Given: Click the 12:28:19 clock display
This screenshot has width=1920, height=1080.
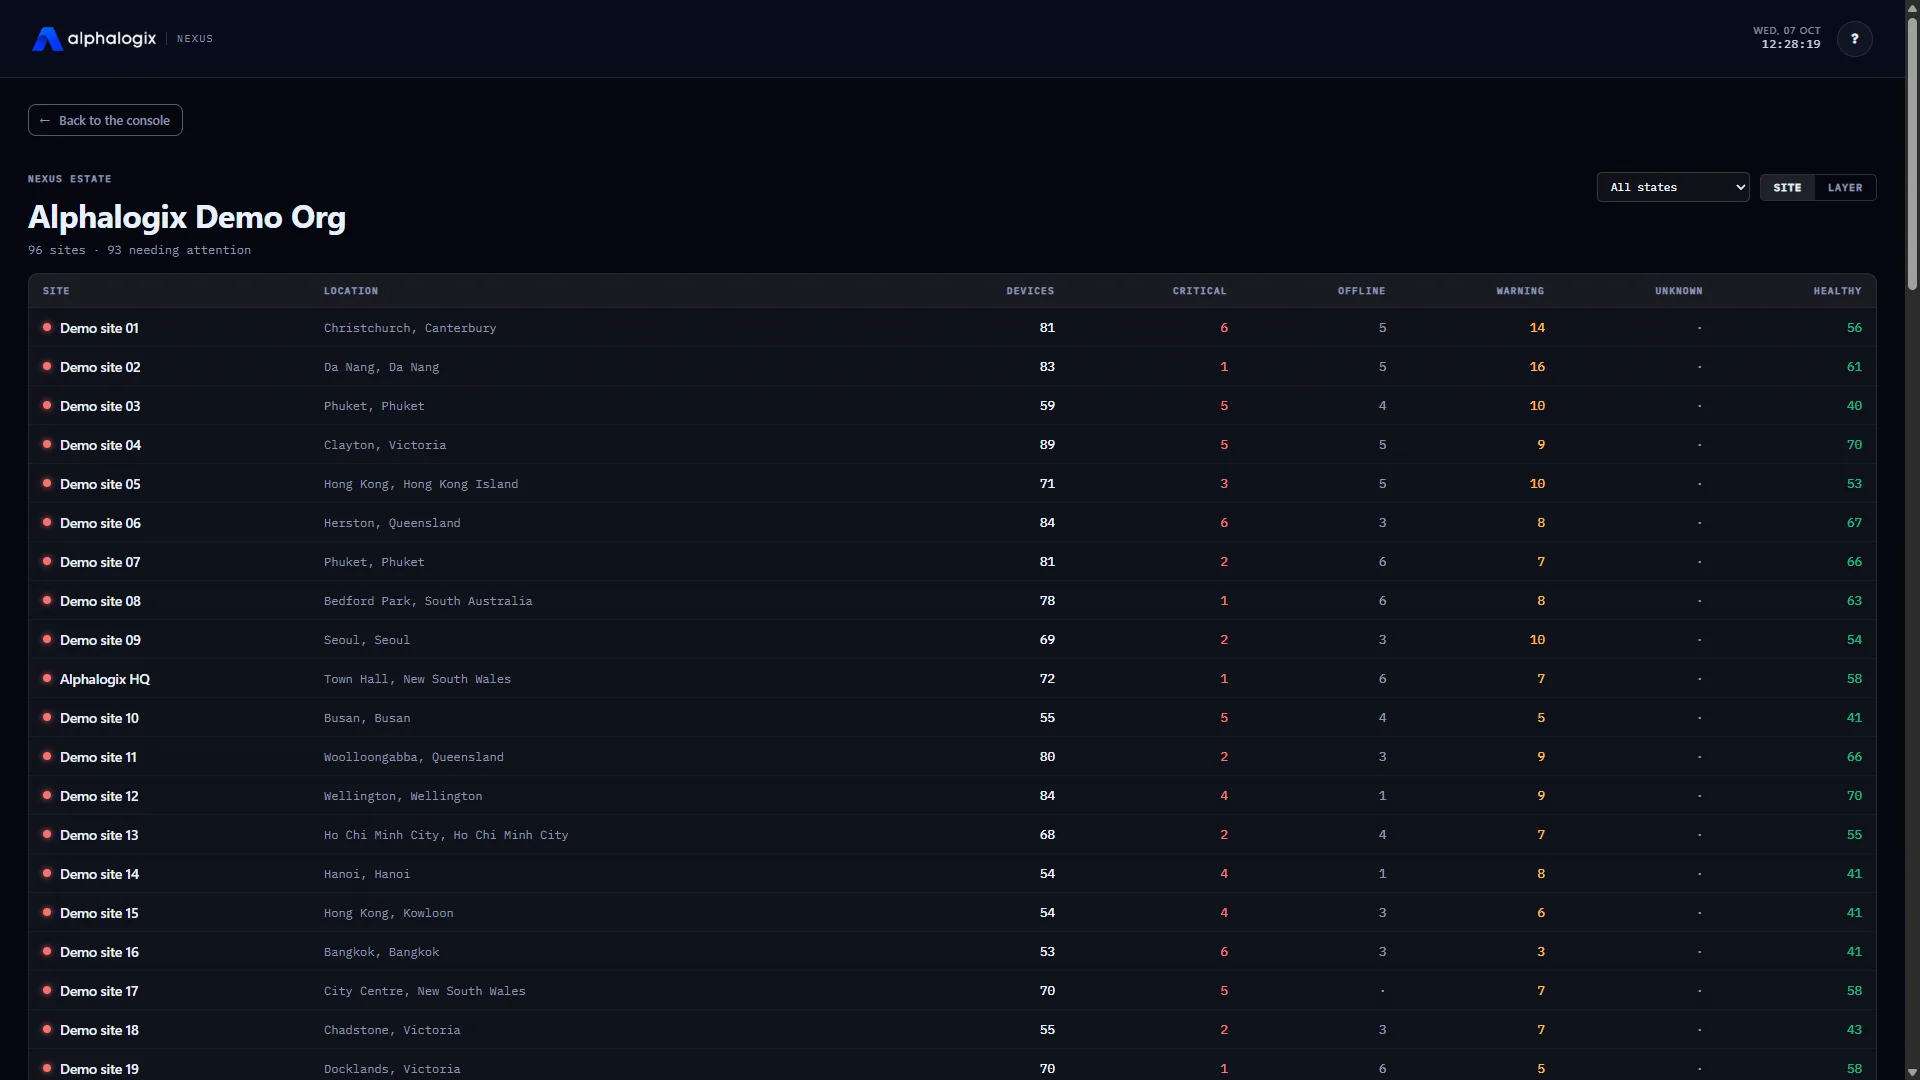Looking at the screenshot, I should (x=1790, y=45).
